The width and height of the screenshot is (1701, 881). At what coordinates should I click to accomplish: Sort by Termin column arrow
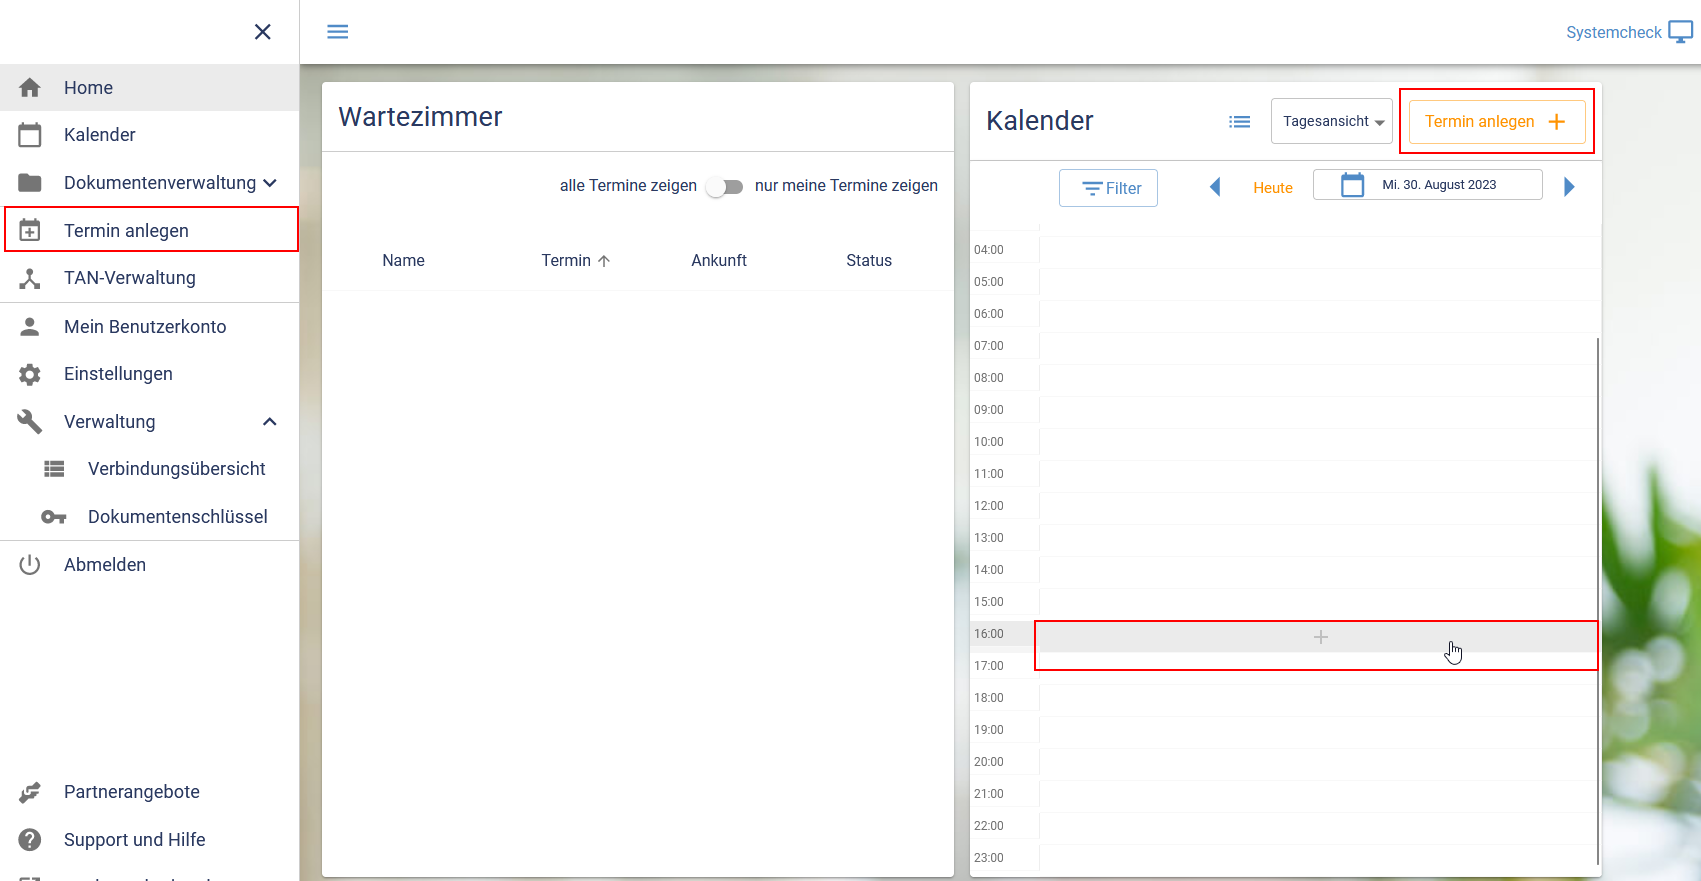click(x=604, y=261)
